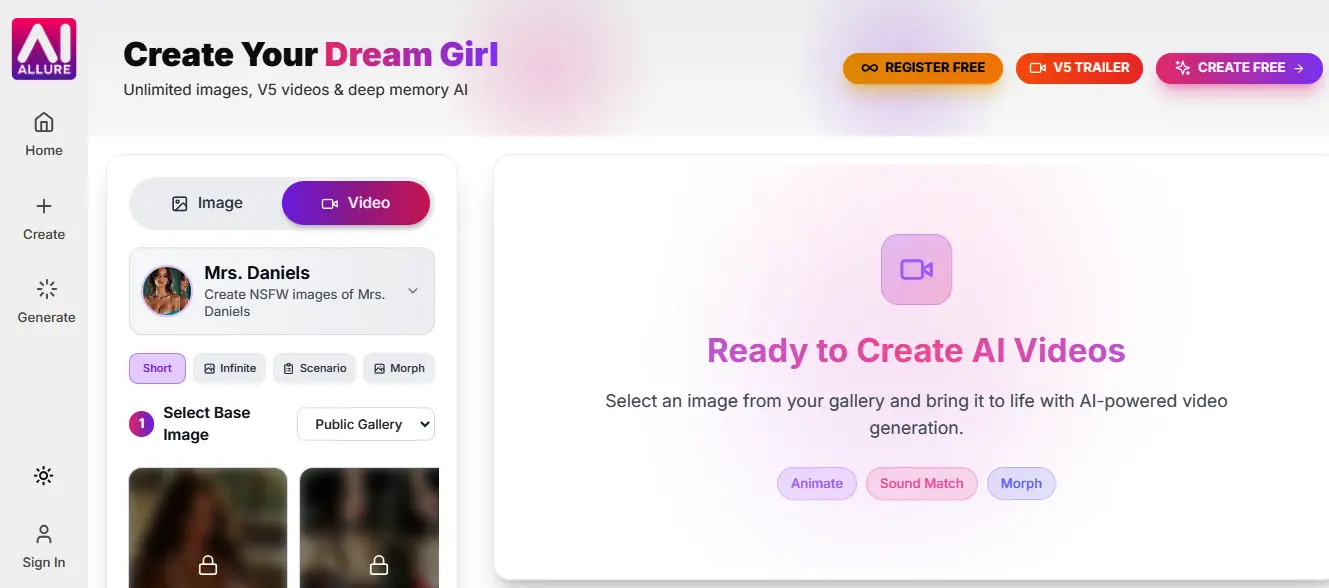Expand the Mrs. Daniels character selector chevron
1329x588 pixels.
pos(413,291)
